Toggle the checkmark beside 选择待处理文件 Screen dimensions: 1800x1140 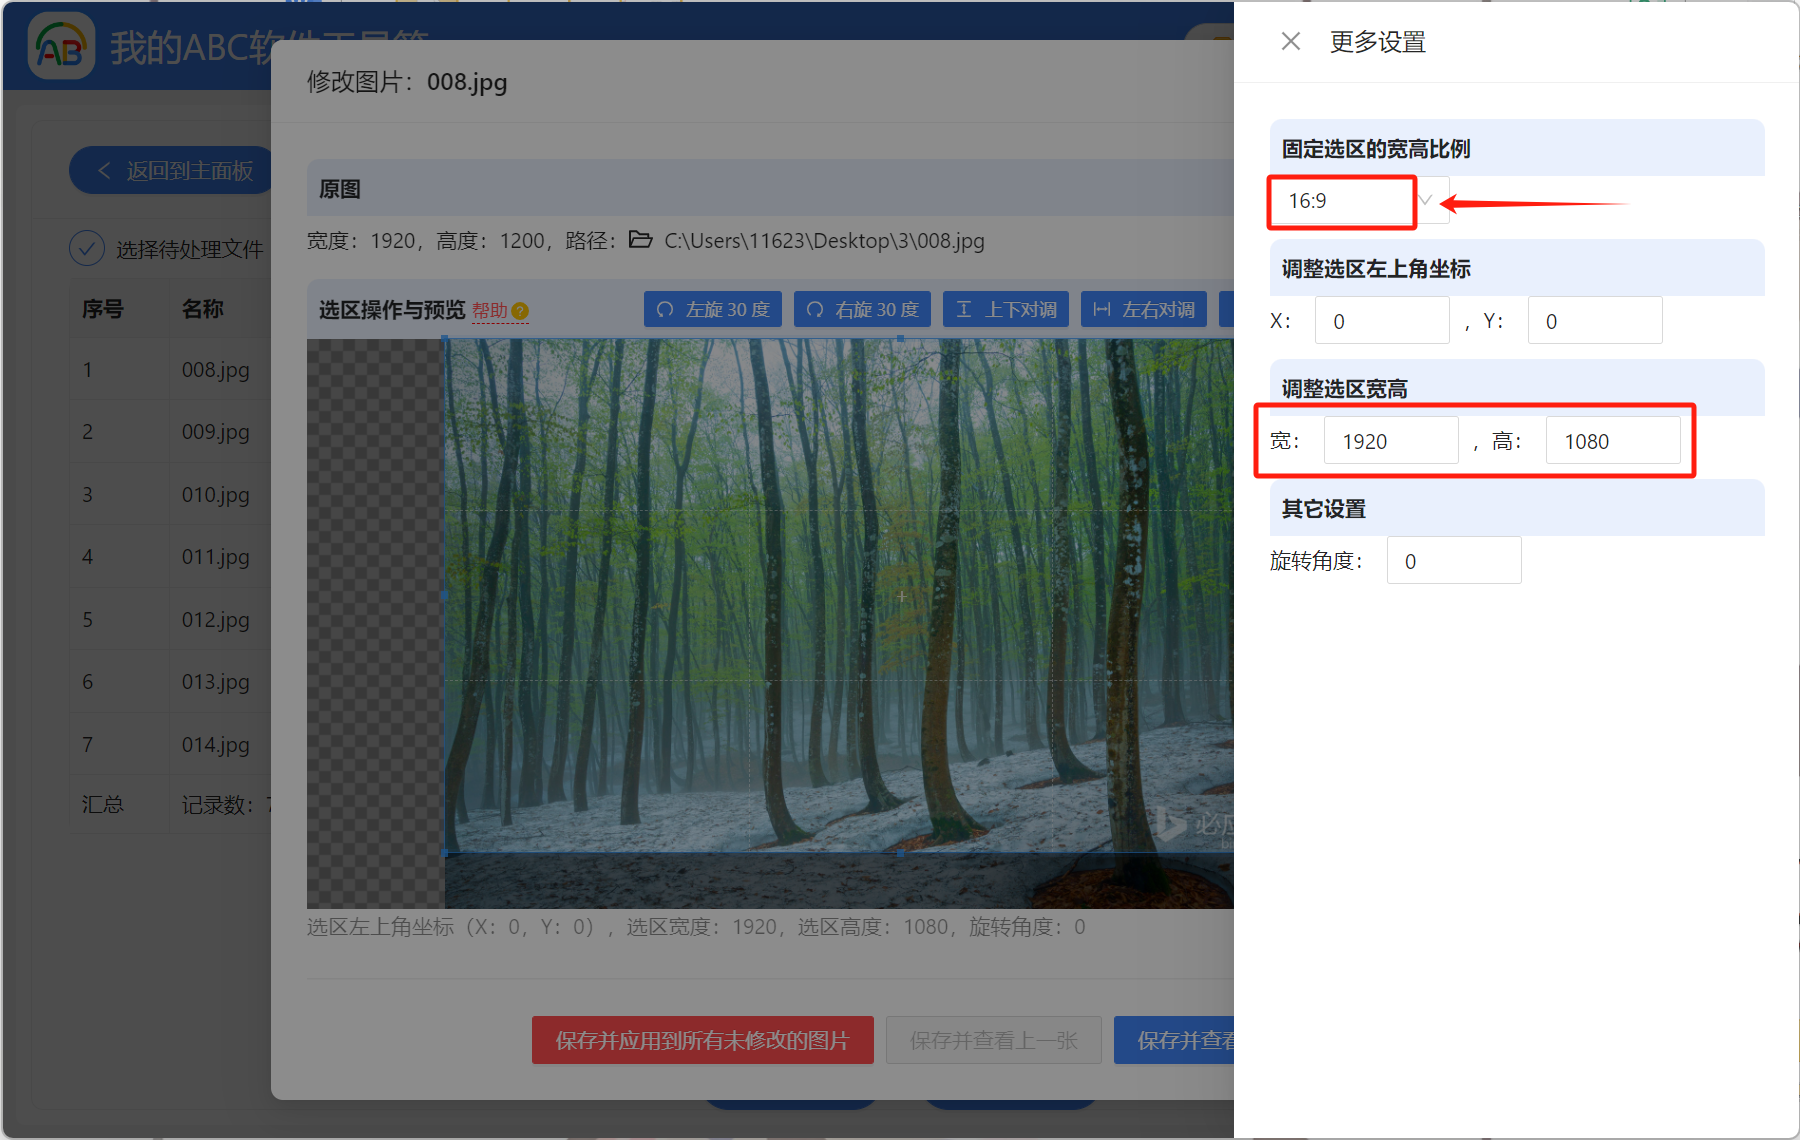point(87,248)
